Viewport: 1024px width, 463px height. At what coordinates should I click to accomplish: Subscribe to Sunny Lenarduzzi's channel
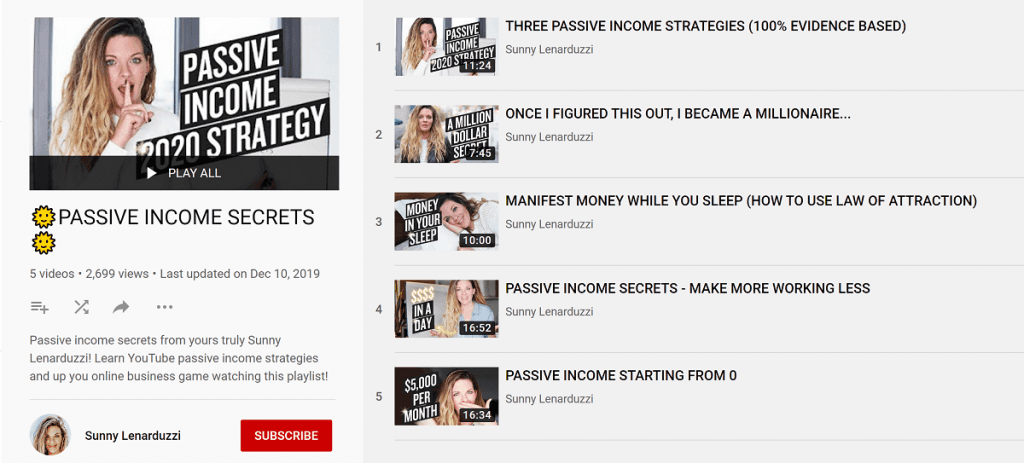[x=286, y=436]
